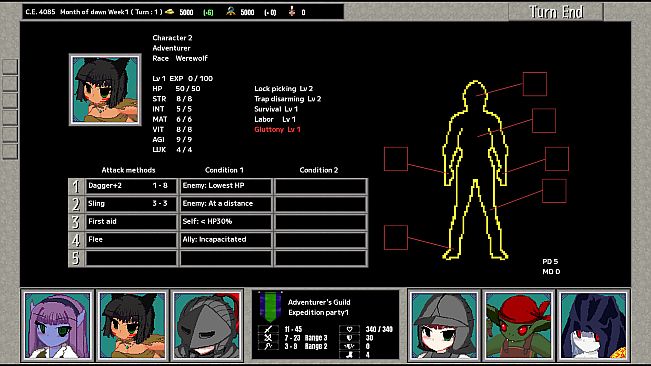Click the large werewolf character portrait

(105, 90)
